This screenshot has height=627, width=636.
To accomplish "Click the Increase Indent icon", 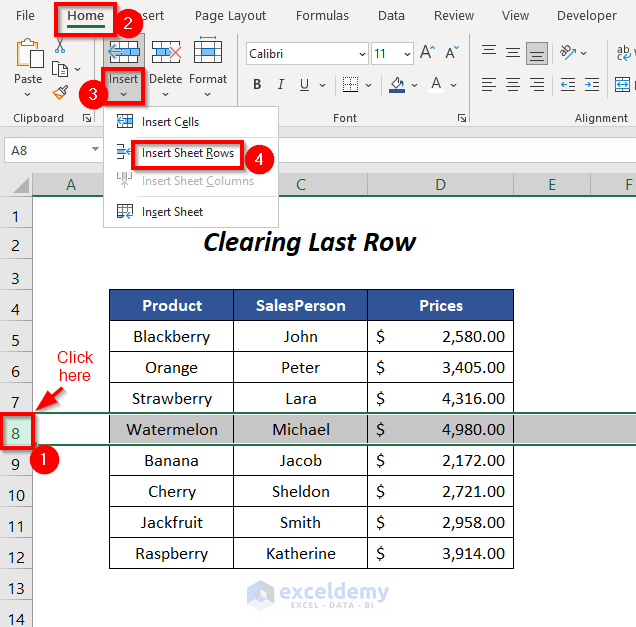I will pos(592,85).
